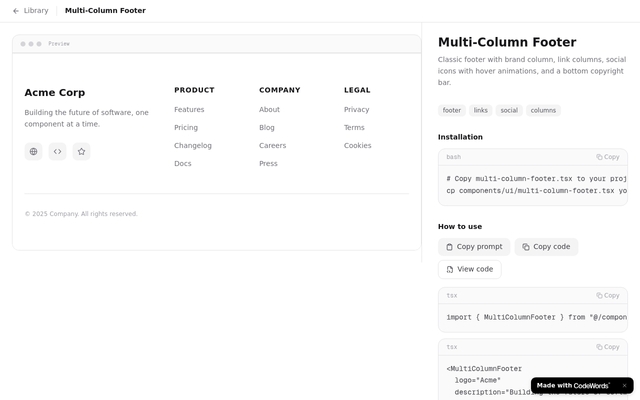Viewport: 640px width, 400px height.
Task: Select the social tag chip
Action: [x=509, y=110]
